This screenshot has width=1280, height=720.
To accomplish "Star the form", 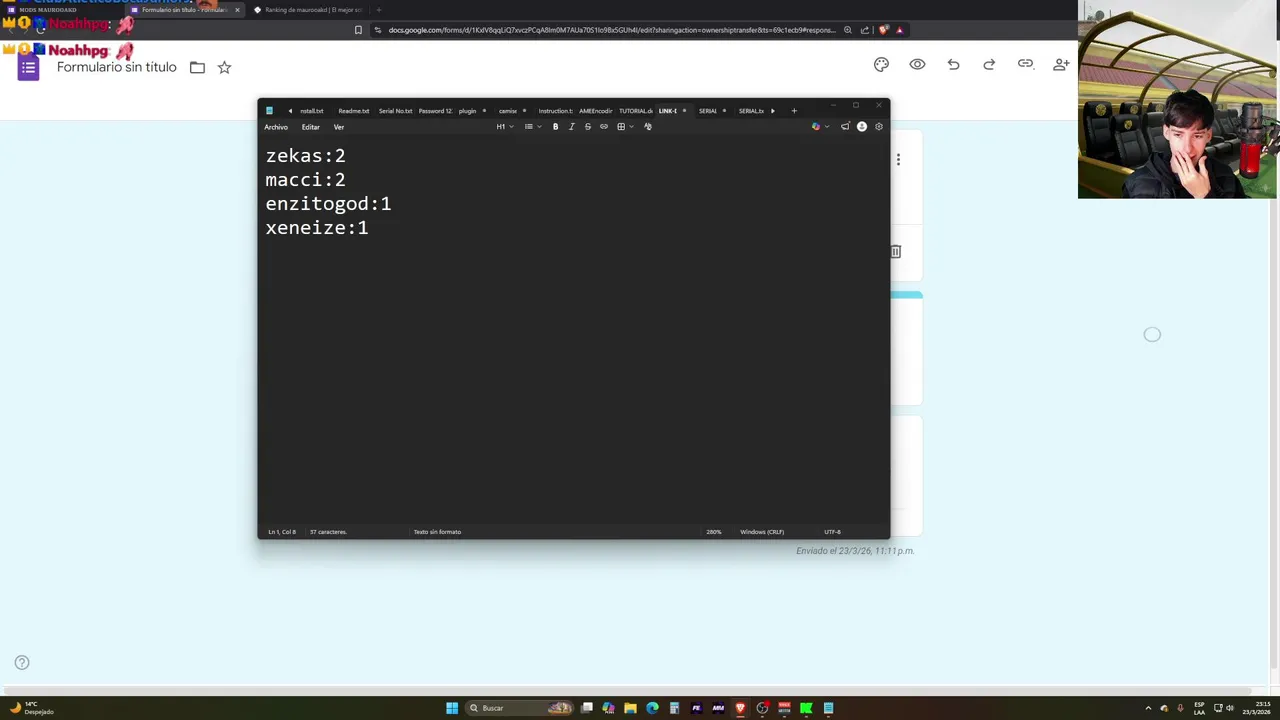I will click(x=224, y=67).
